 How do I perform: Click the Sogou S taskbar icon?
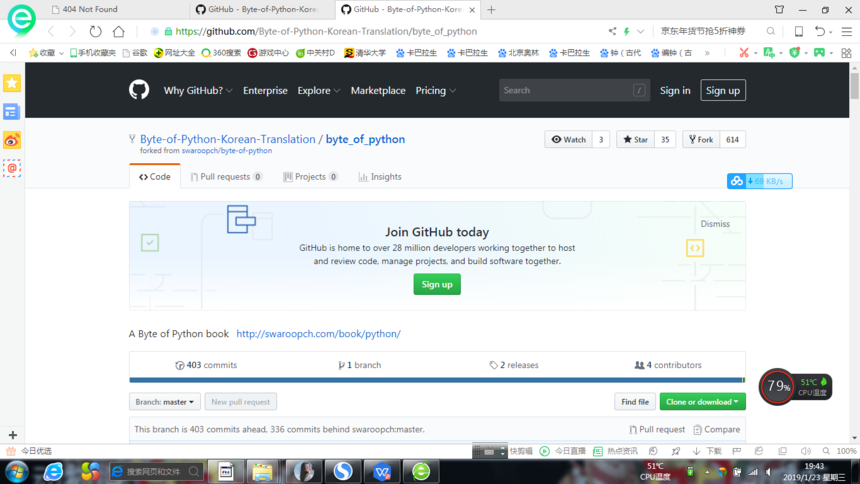tap(343, 471)
